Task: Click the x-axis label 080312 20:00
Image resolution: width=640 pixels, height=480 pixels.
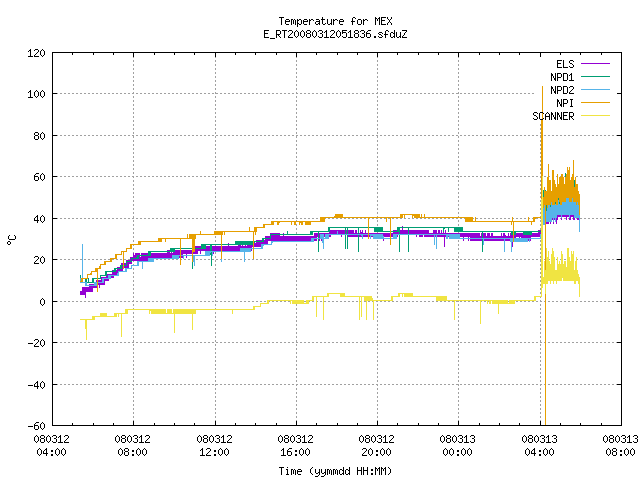Action: coord(376,446)
